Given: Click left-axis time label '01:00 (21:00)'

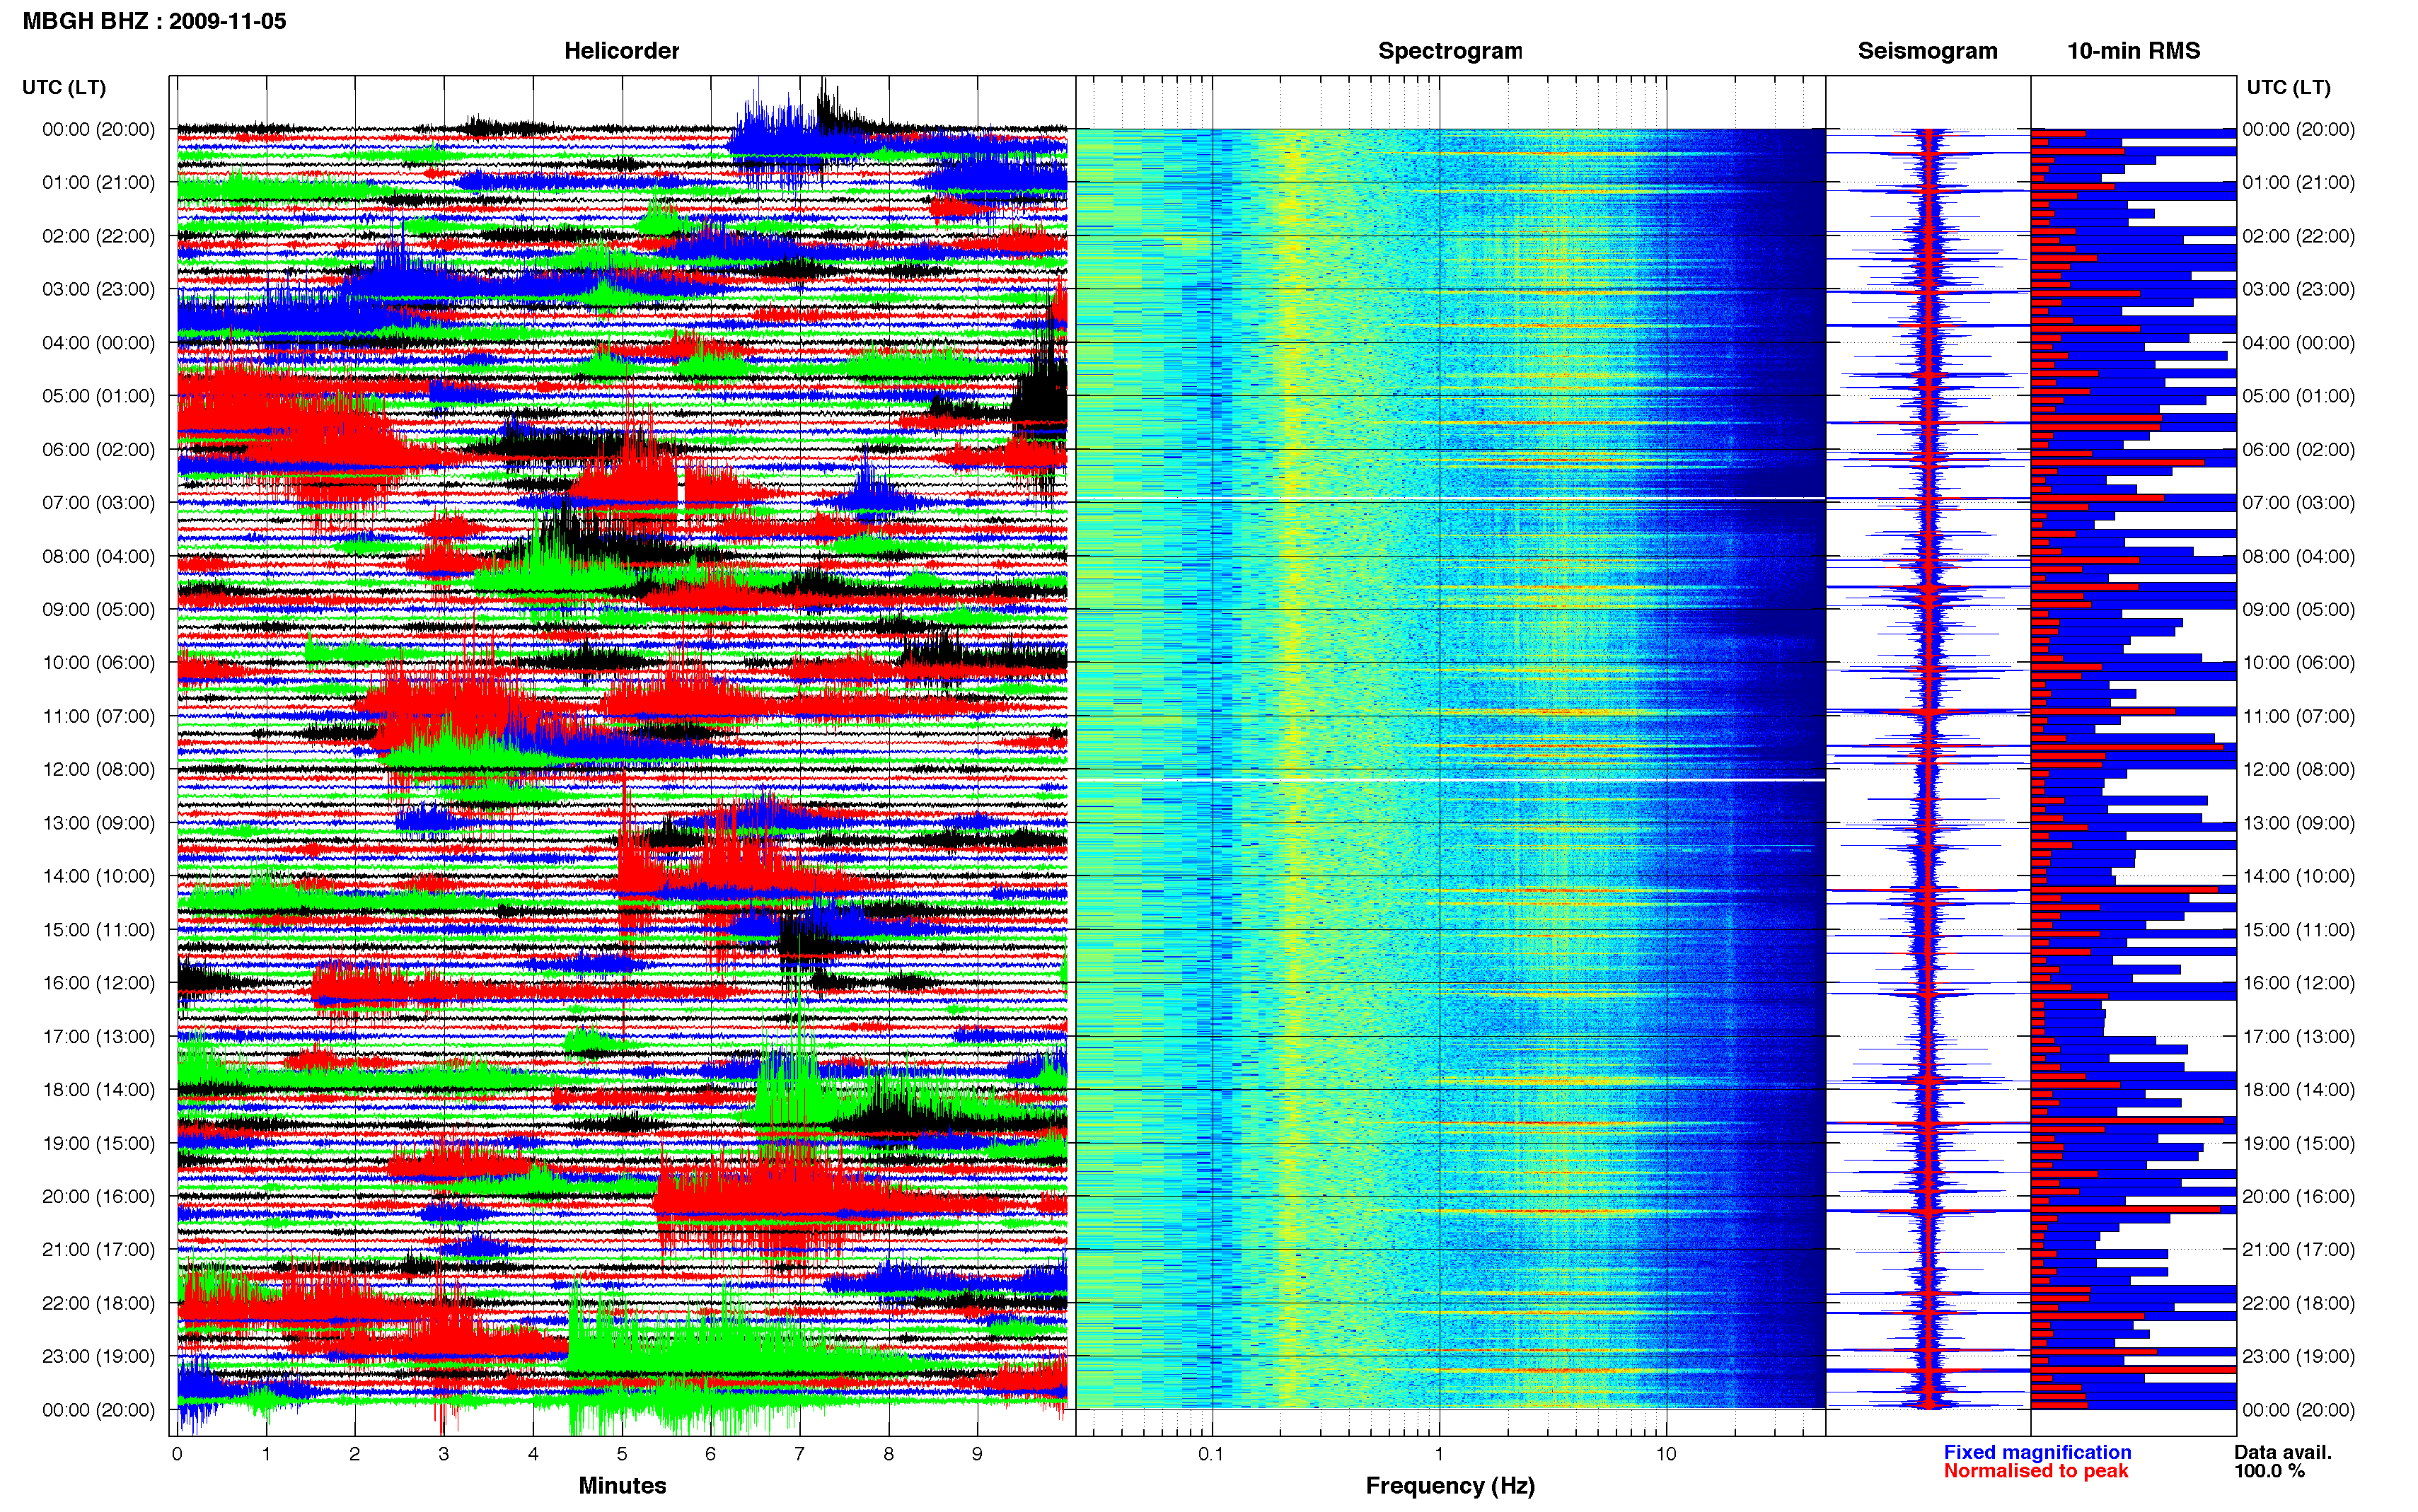Looking at the screenshot, I should [x=98, y=183].
